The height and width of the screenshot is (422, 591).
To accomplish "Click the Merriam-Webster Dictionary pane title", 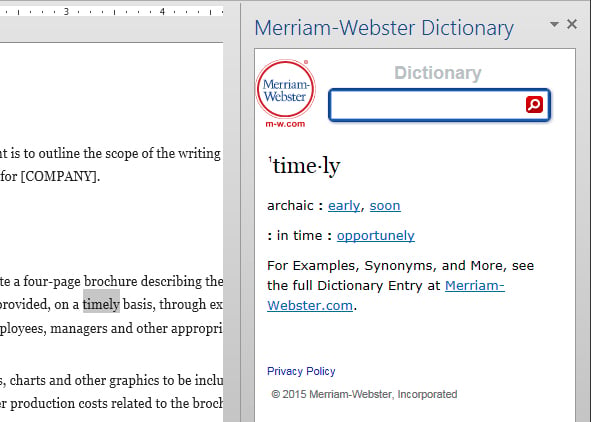I will (384, 28).
